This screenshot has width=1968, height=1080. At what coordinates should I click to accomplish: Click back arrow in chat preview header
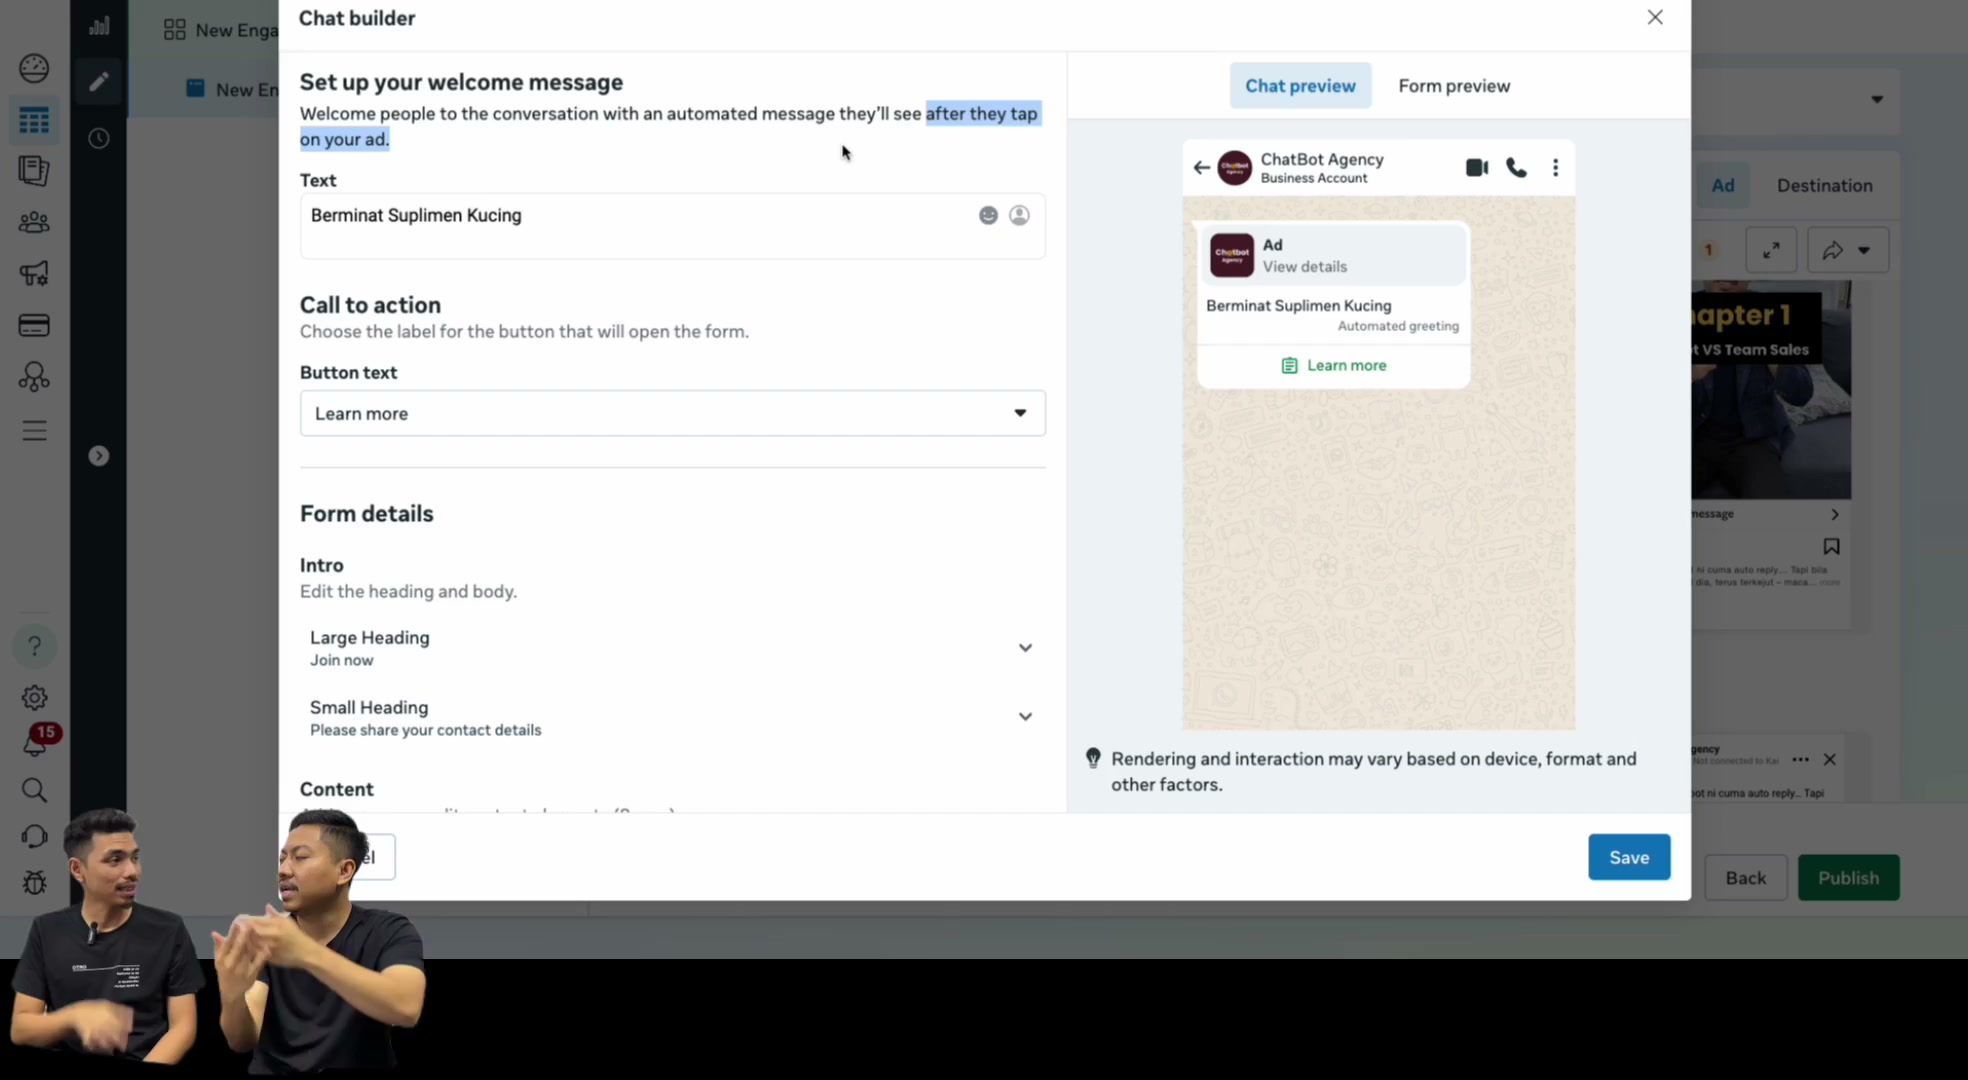pos(1201,168)
